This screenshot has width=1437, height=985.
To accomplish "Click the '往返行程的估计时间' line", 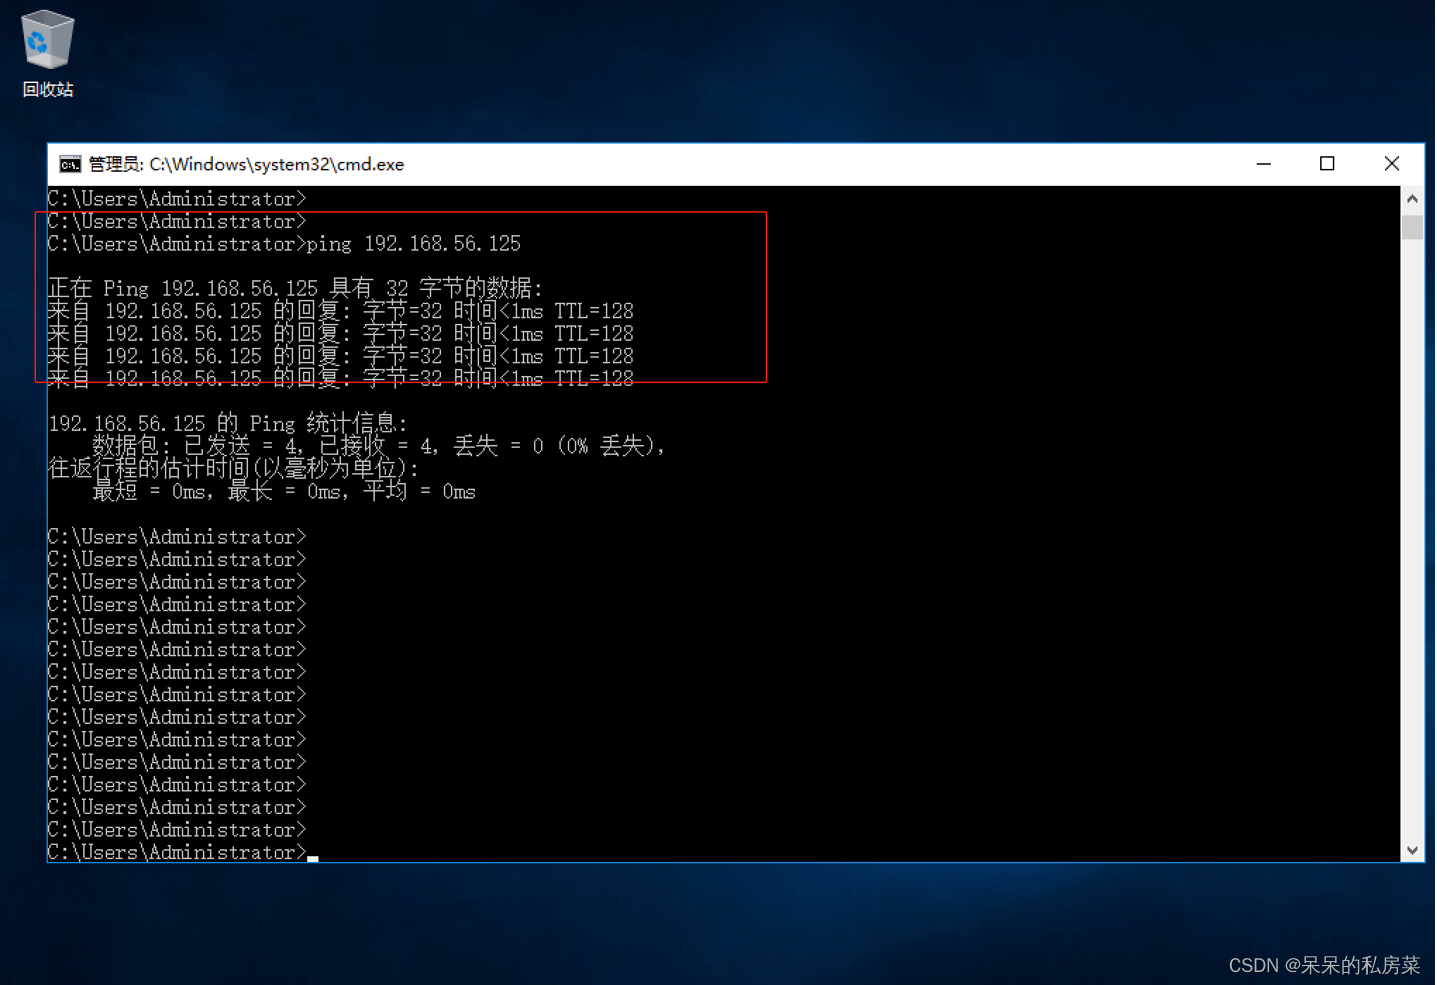I will (x=234, y=468).
